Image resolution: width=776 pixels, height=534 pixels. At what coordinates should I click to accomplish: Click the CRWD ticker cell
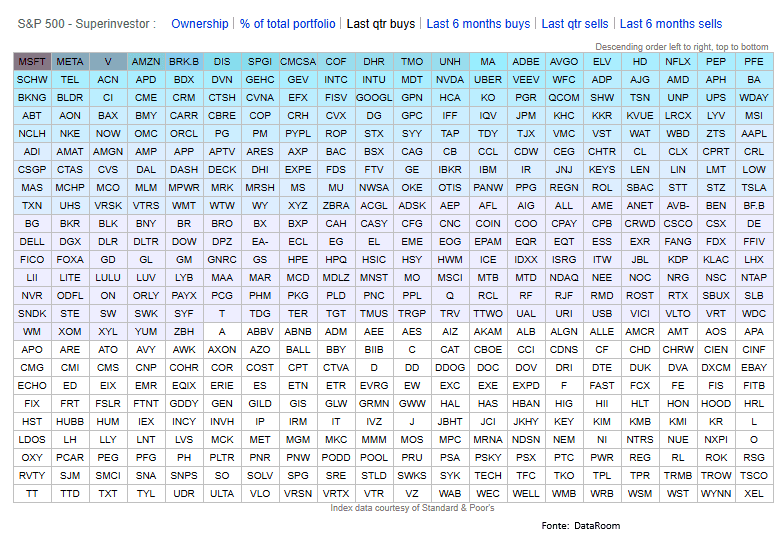[640, 224]
